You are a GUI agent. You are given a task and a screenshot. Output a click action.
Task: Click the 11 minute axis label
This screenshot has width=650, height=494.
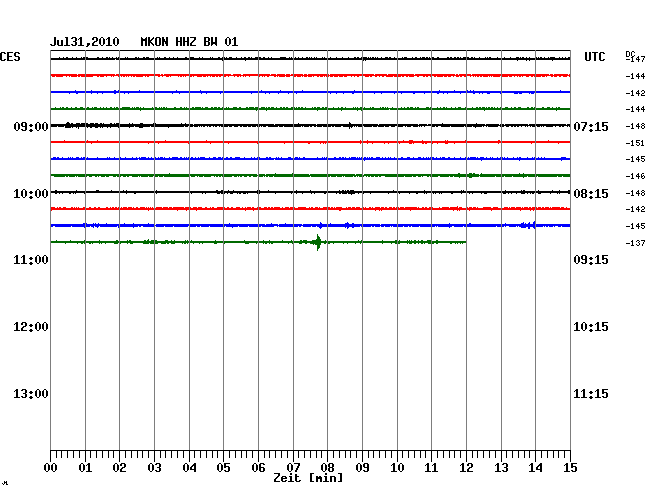point(431,468)
